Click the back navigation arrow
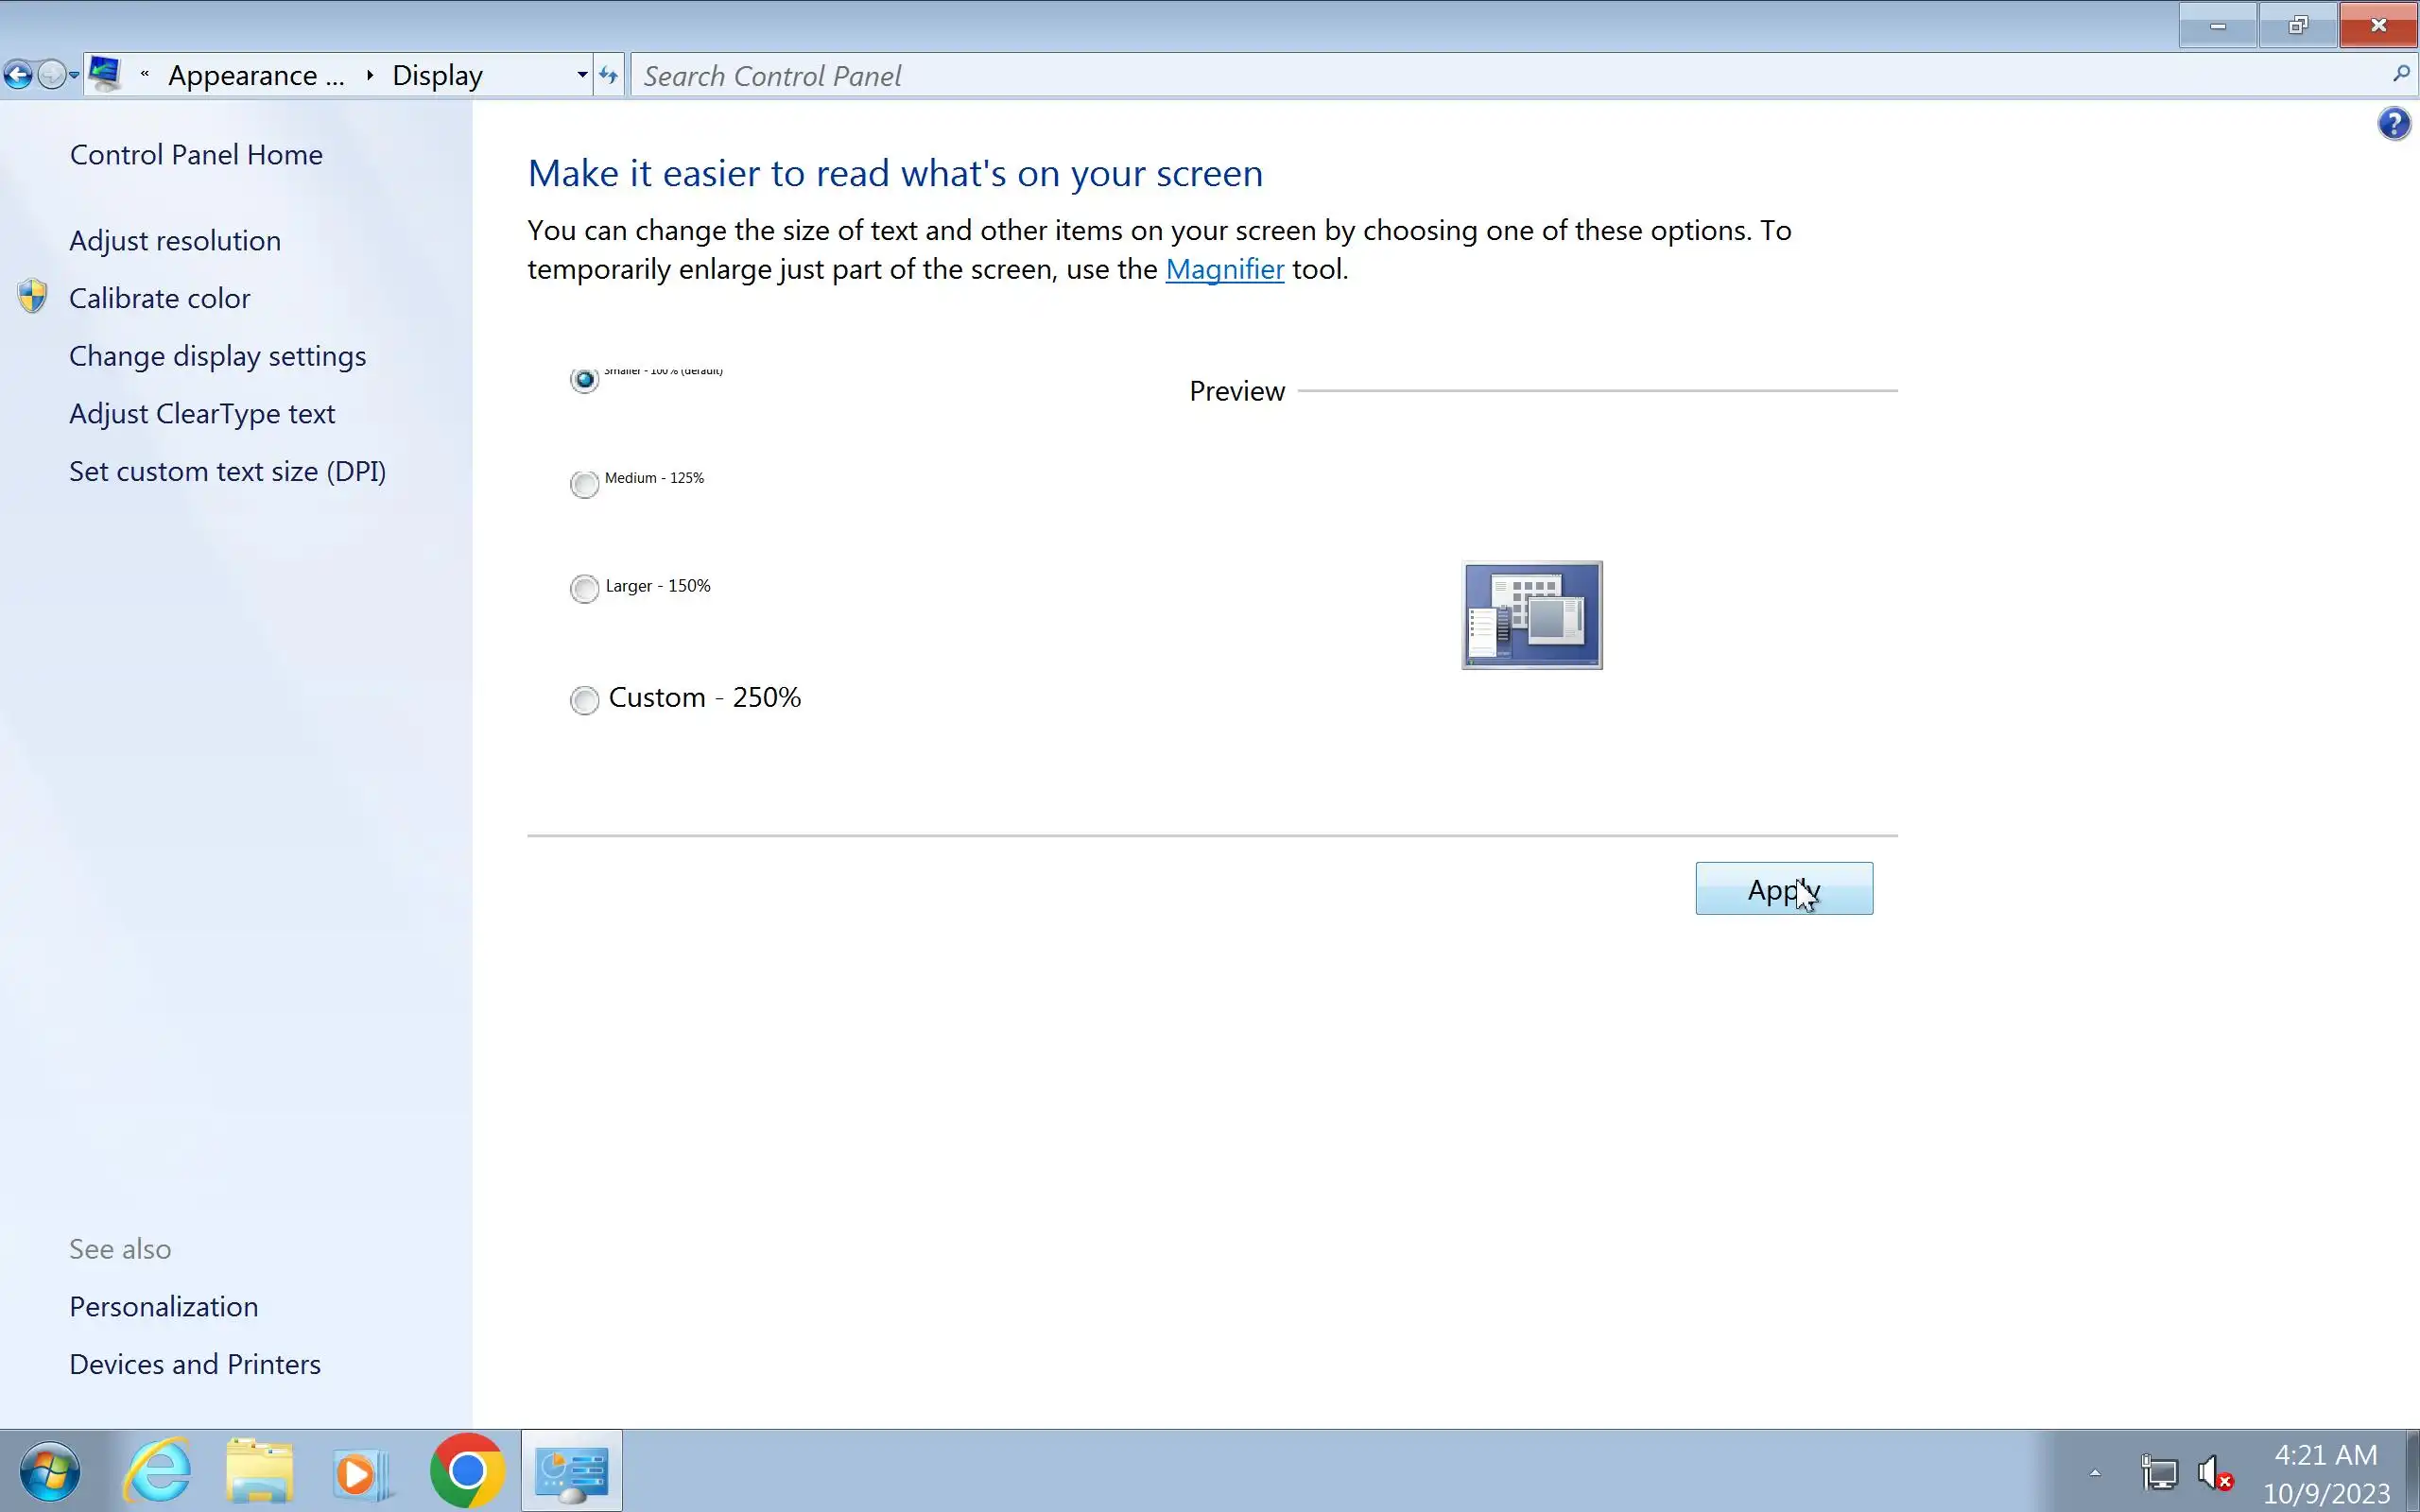 click(x=18, y=75)
